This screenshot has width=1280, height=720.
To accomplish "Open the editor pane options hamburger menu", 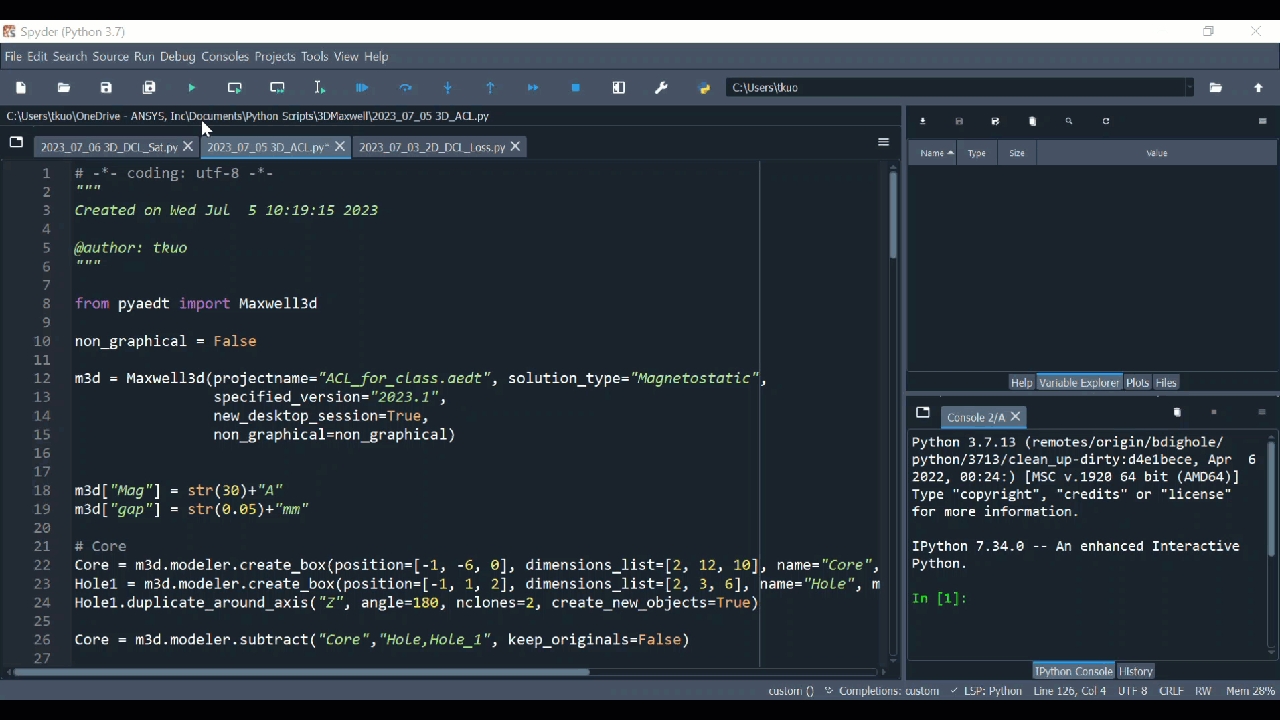I will 883,143.
